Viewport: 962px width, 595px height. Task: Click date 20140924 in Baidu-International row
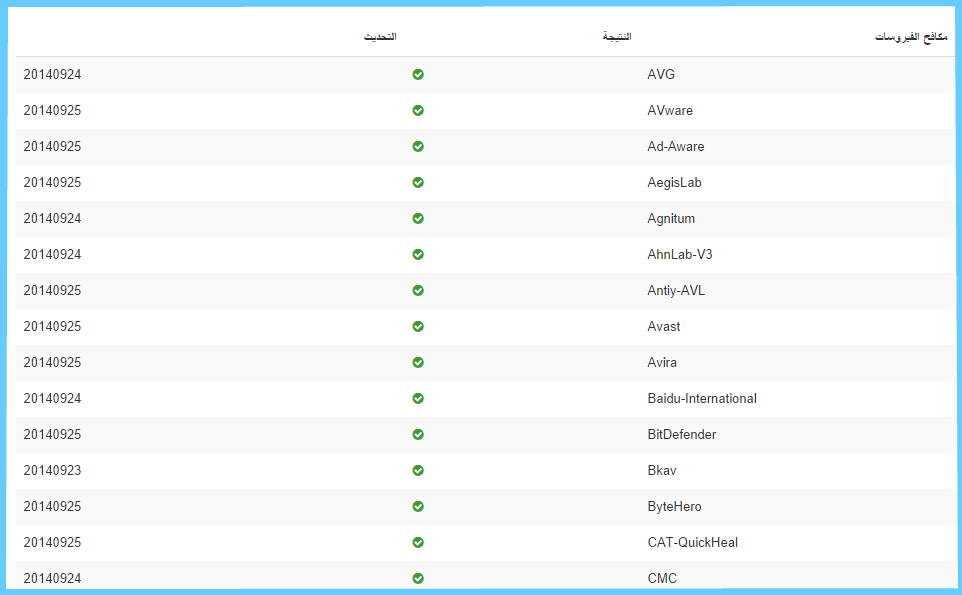[x=52, y=398]
